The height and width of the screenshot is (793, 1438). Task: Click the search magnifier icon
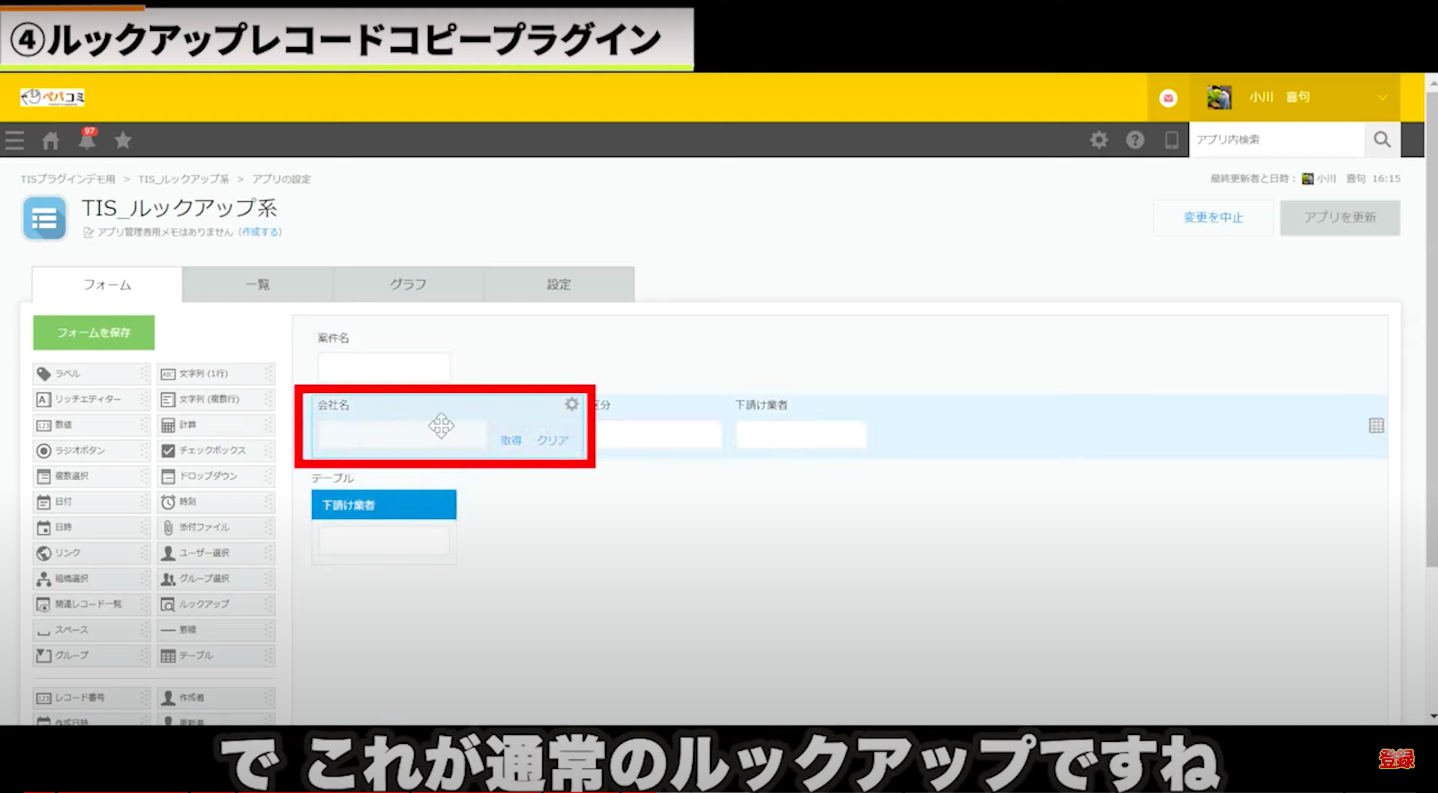coord(1382,140)
